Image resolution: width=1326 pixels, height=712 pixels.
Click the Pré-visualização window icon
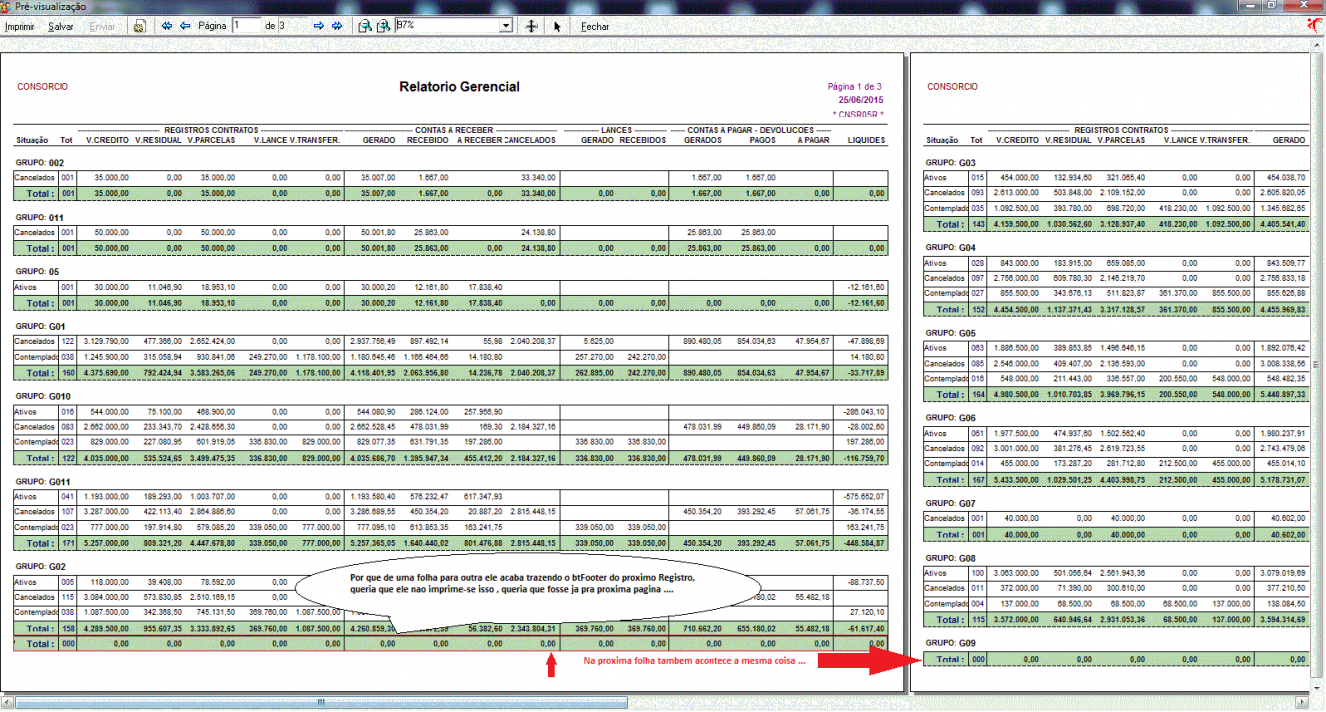pyautogui.click(x=7, y=6)
